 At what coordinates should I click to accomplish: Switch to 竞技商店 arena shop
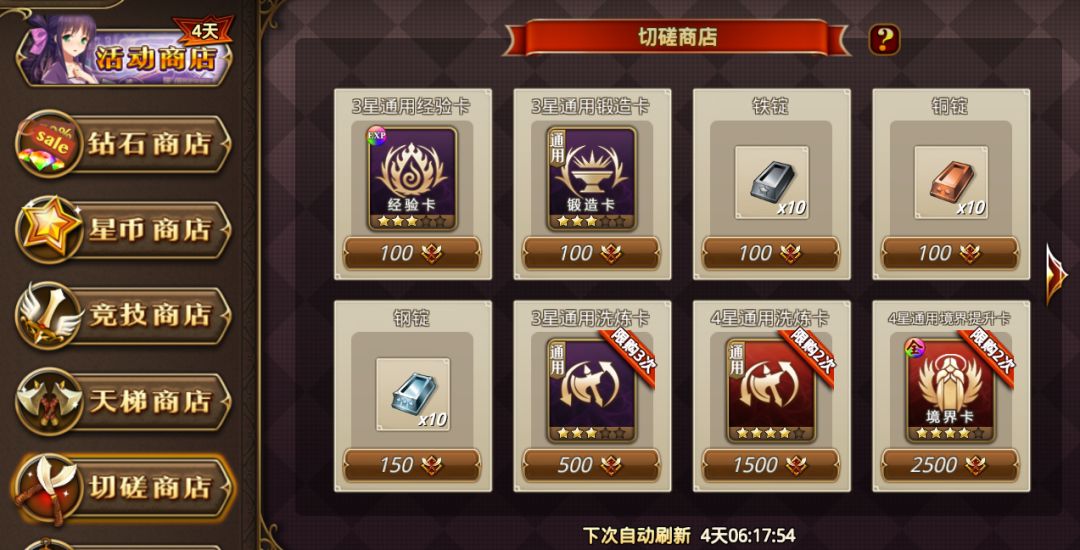coord(123,315)
